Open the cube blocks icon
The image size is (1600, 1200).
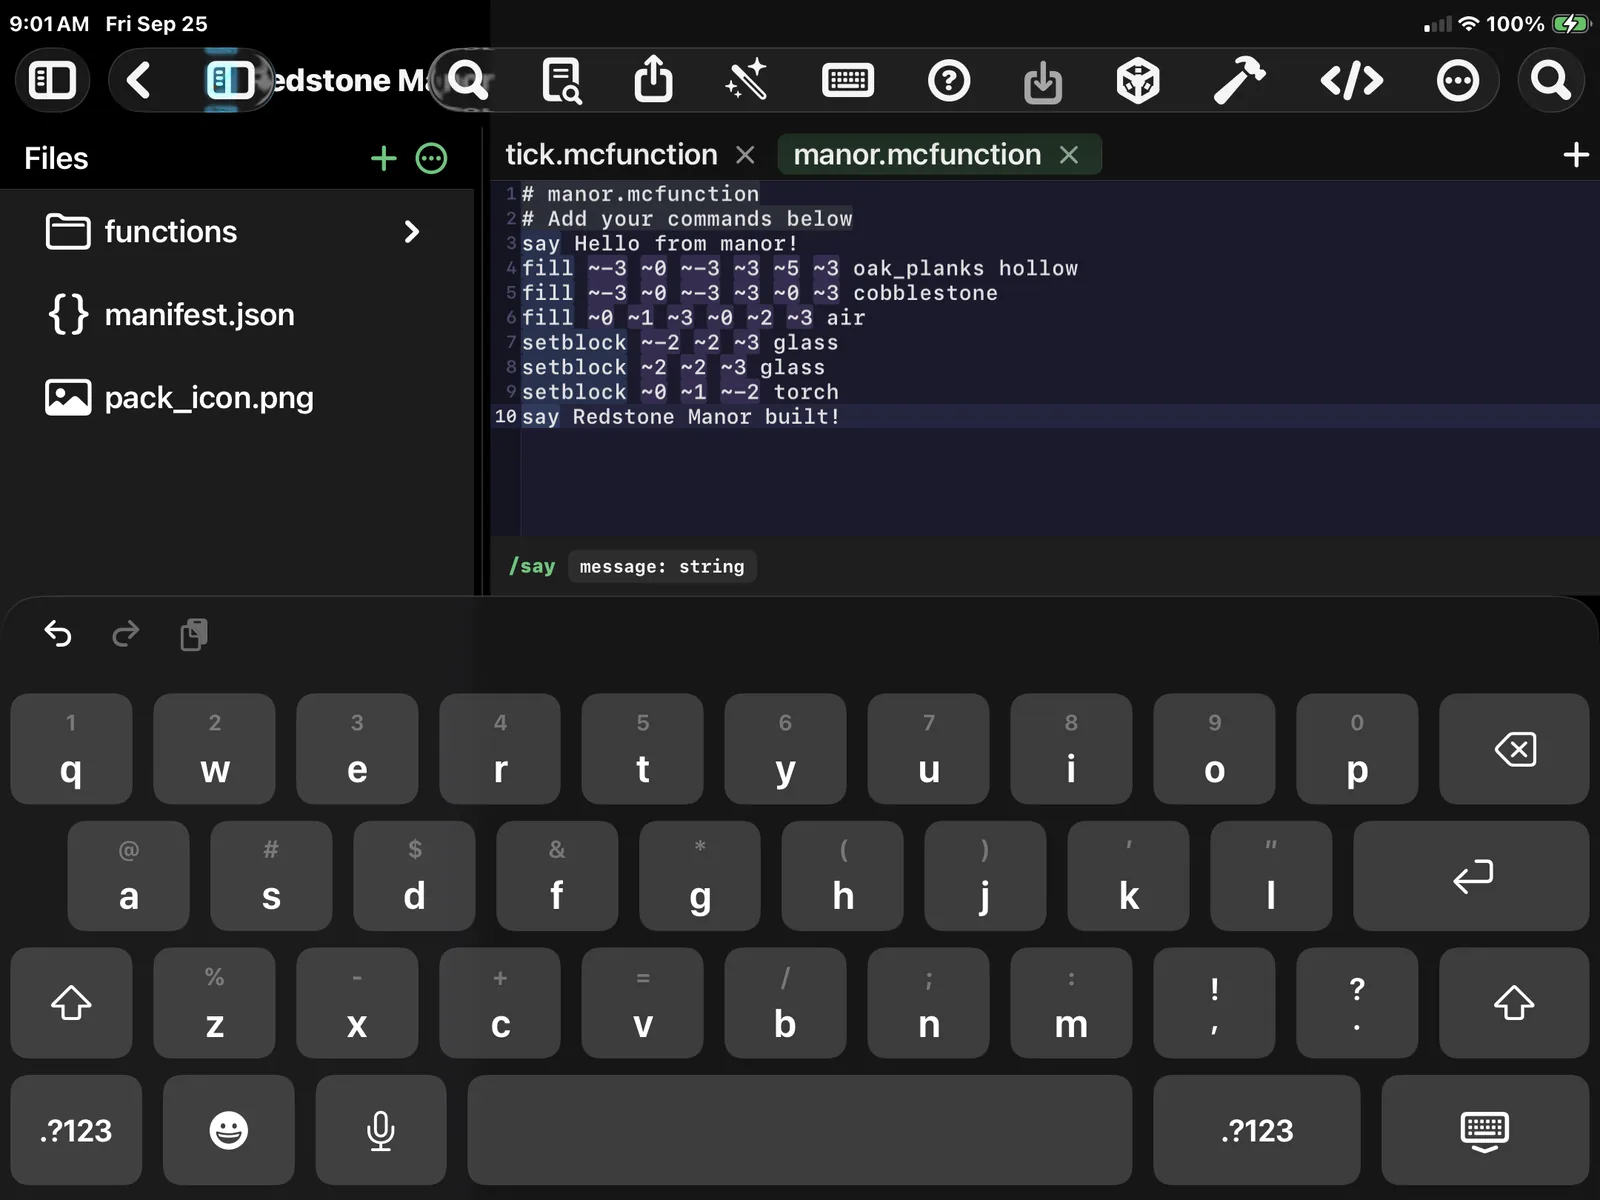tap(1138, 80)
